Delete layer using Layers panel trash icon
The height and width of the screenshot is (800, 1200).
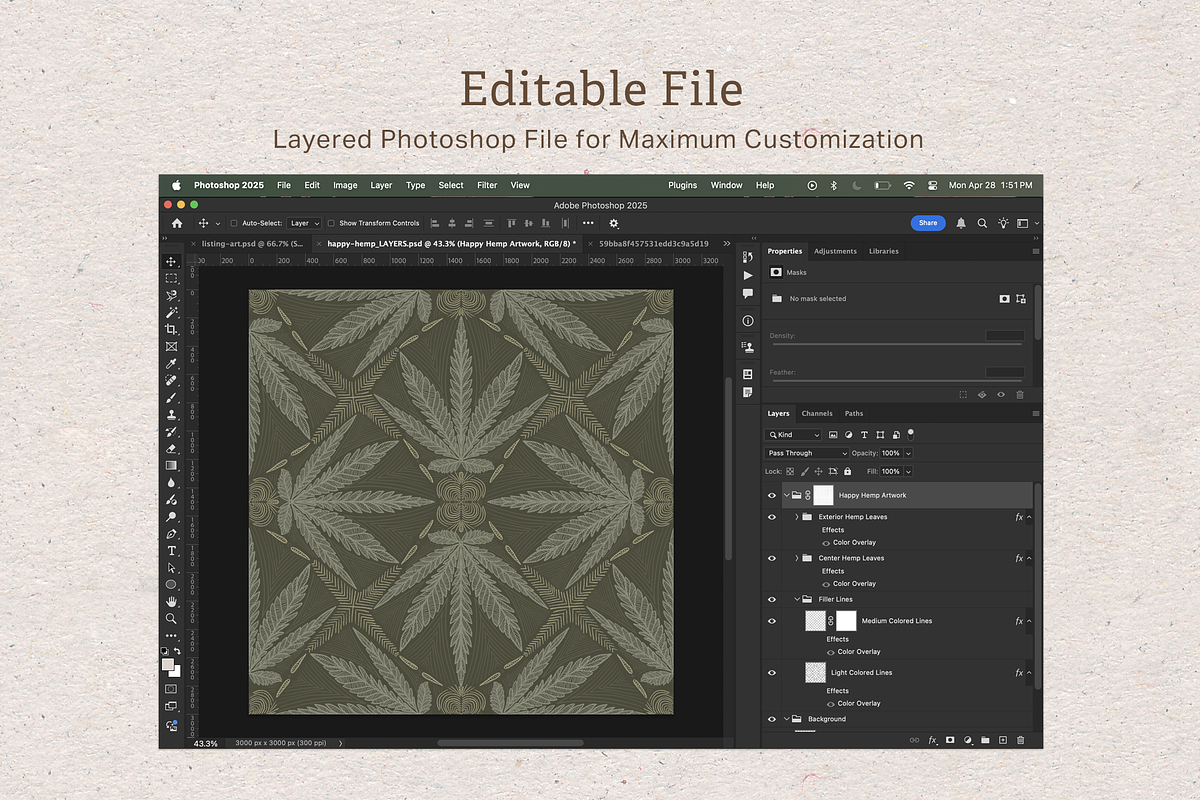[x=1021, y=740]
